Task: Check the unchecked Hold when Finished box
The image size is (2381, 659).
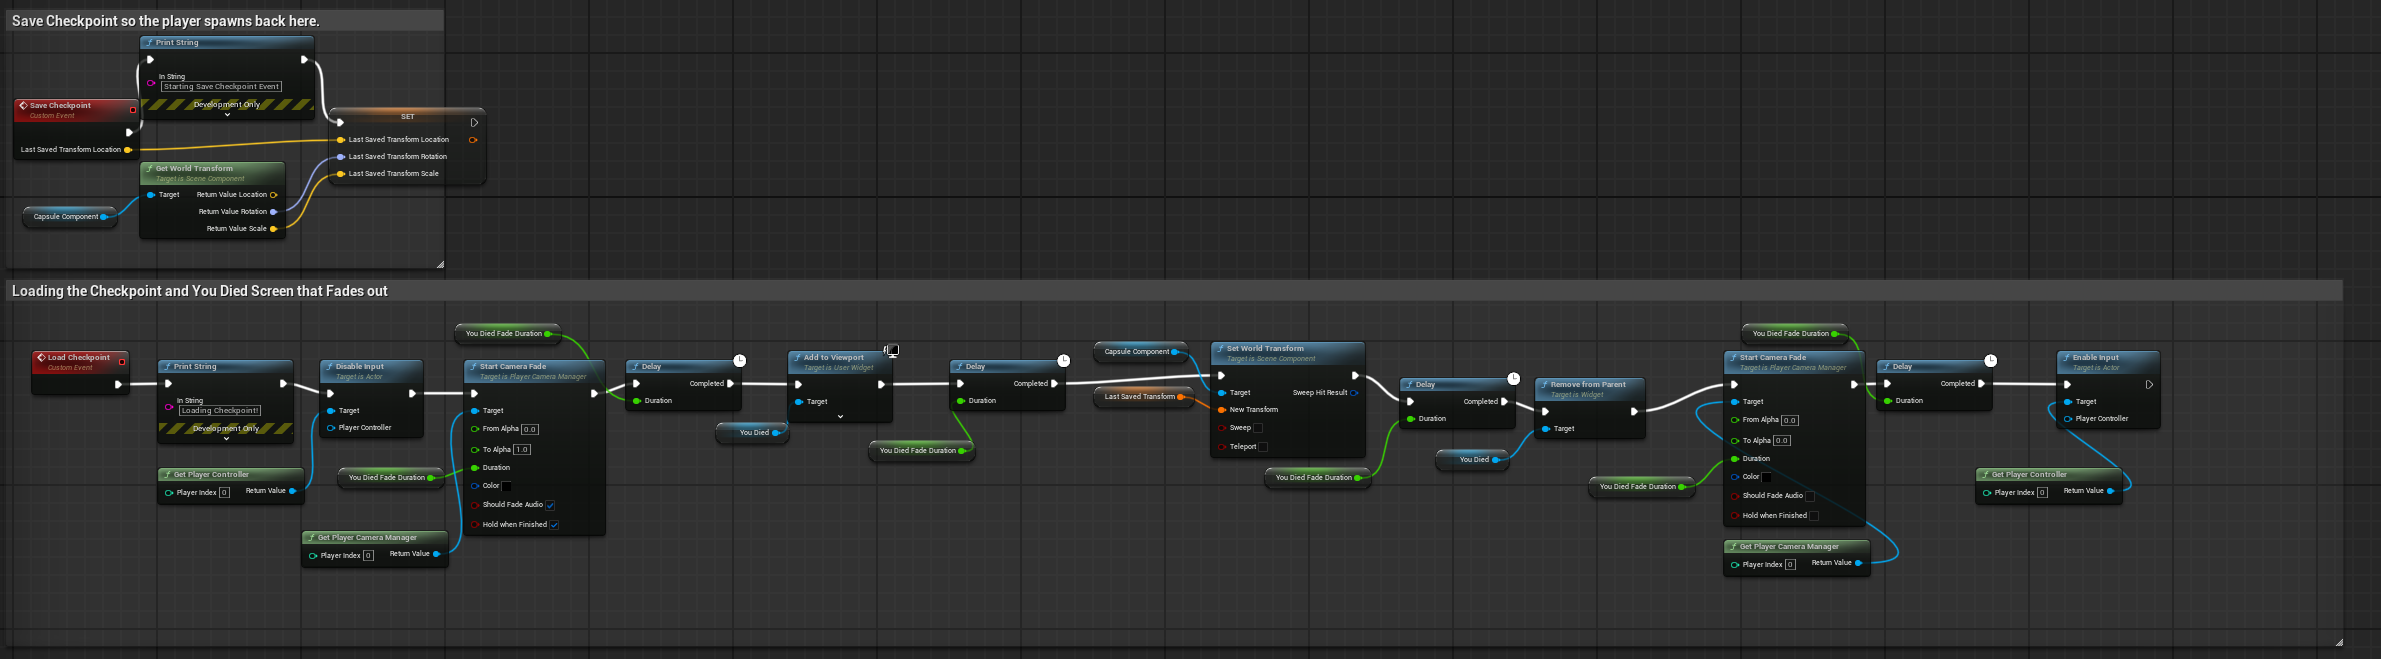Action: (x=1814, y=516)
